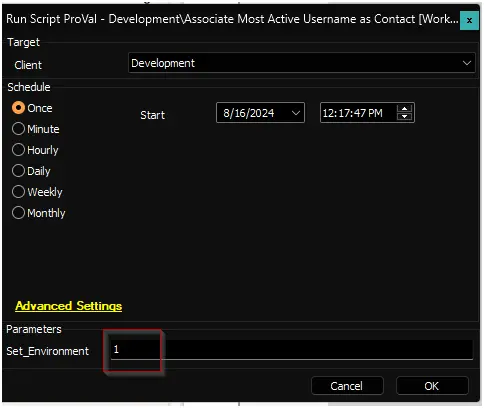Click into the Set_Environment parameter field
The width and height of the screenshot is (484, 408).
pyautogui.click(x=292, y=350)
